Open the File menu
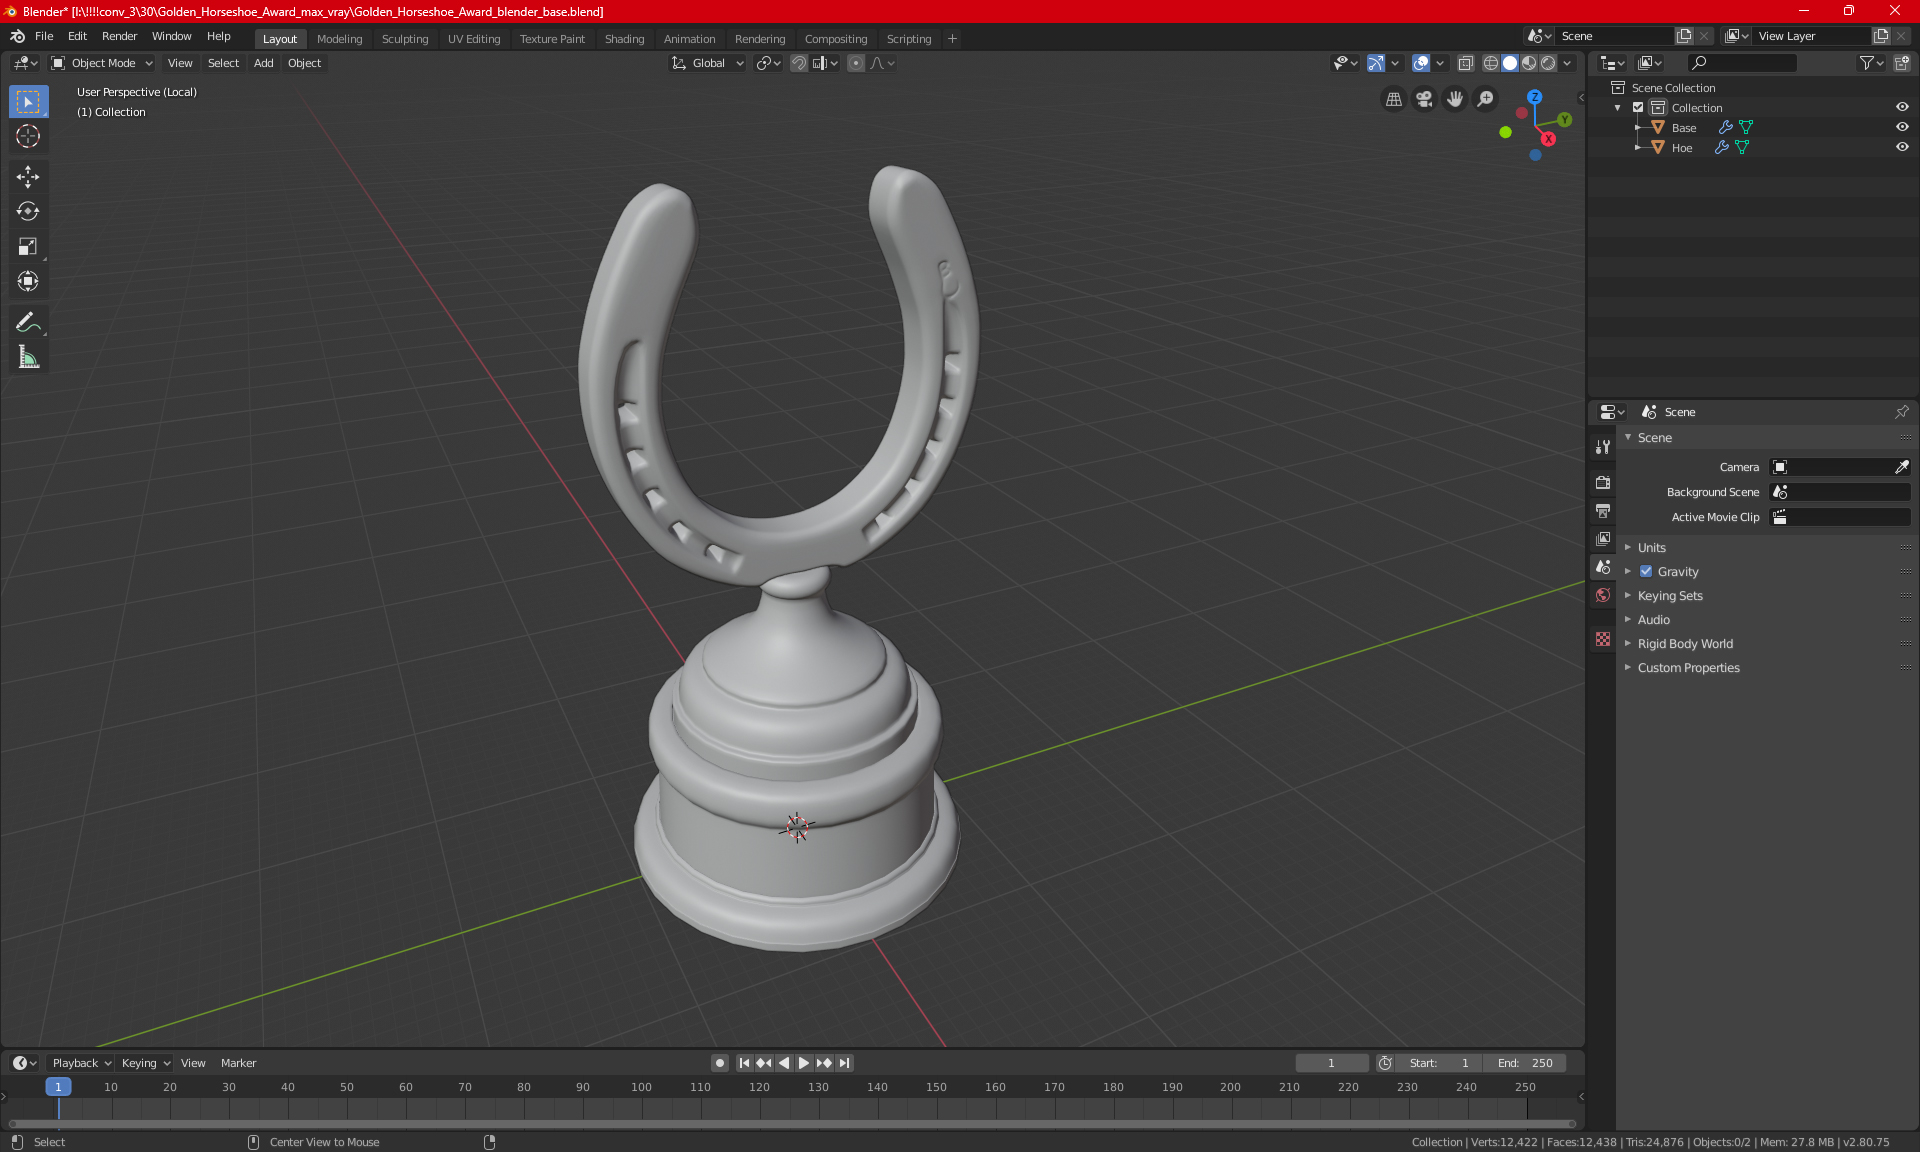The width and height of the screenshot is (1920, 1152). click(x=44, y=36)
